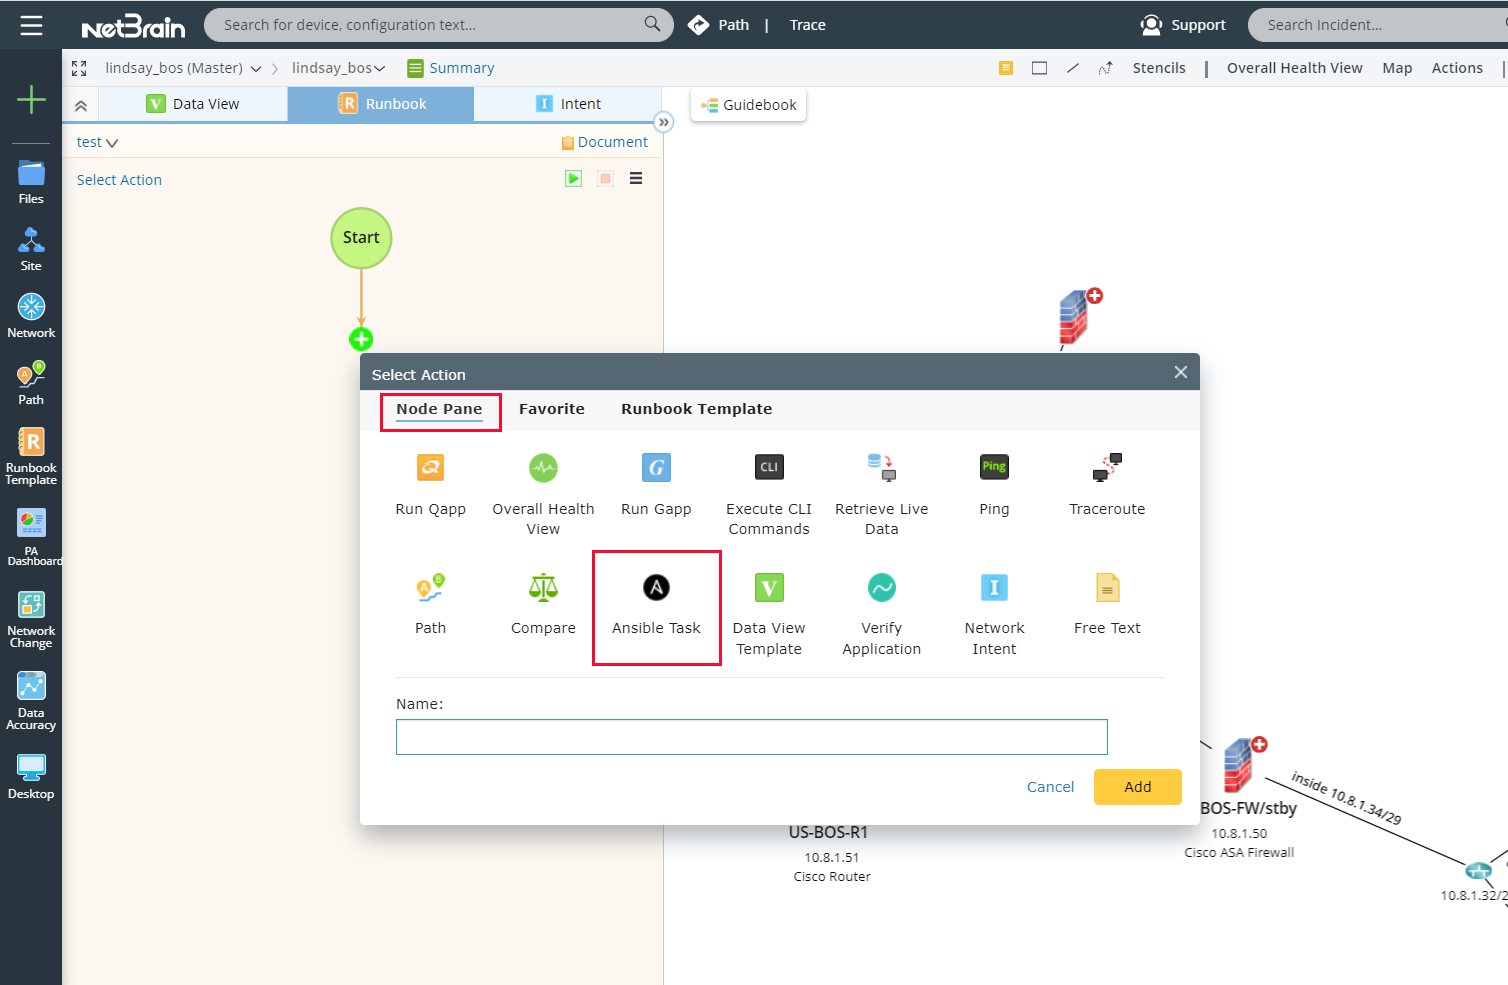Image resolution: width=1508 pixels, height=985 pixels.
Task: Click the Add button
Action: (x=1137, y=787)
